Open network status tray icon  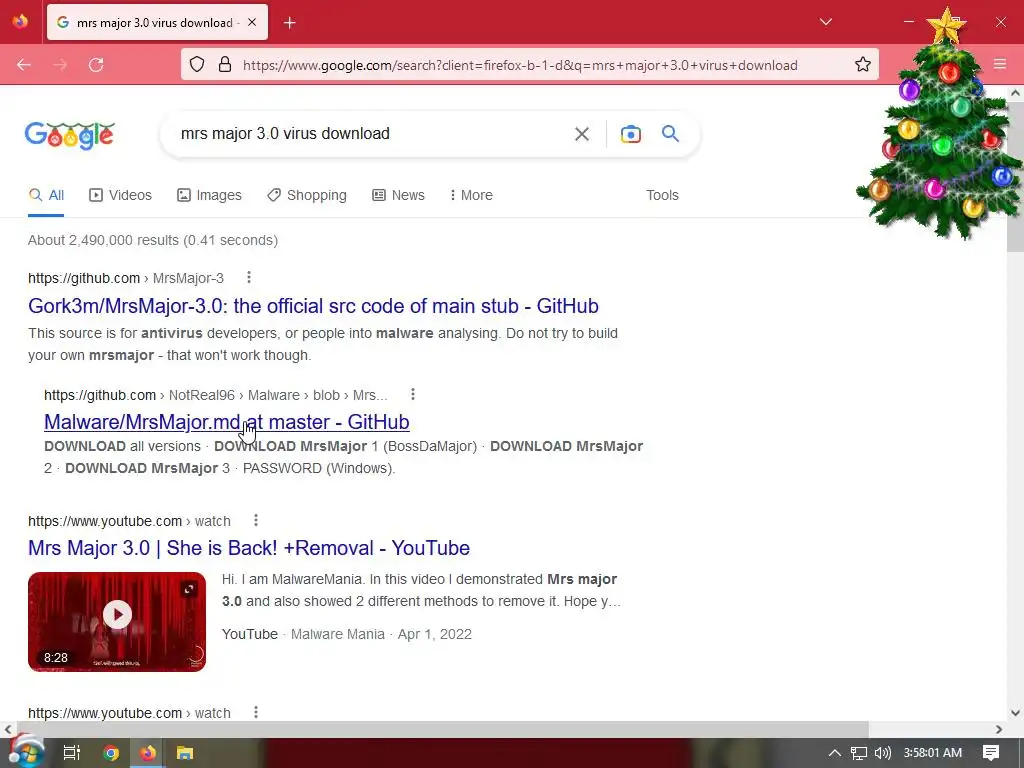click(858, 753)
